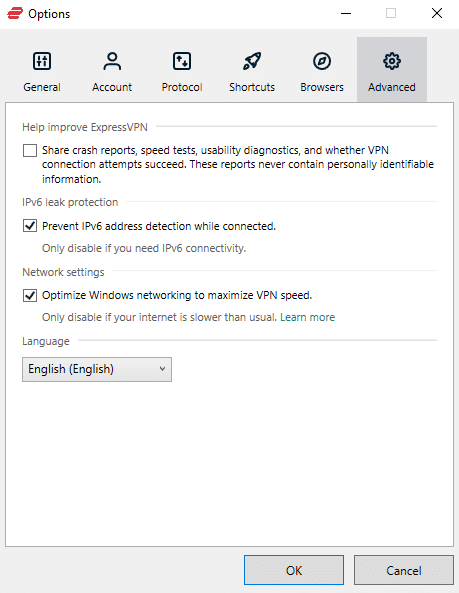Screen dimensions: 459x593
Task: Click the 'Language' section heading
Action: tap(46, 341)
